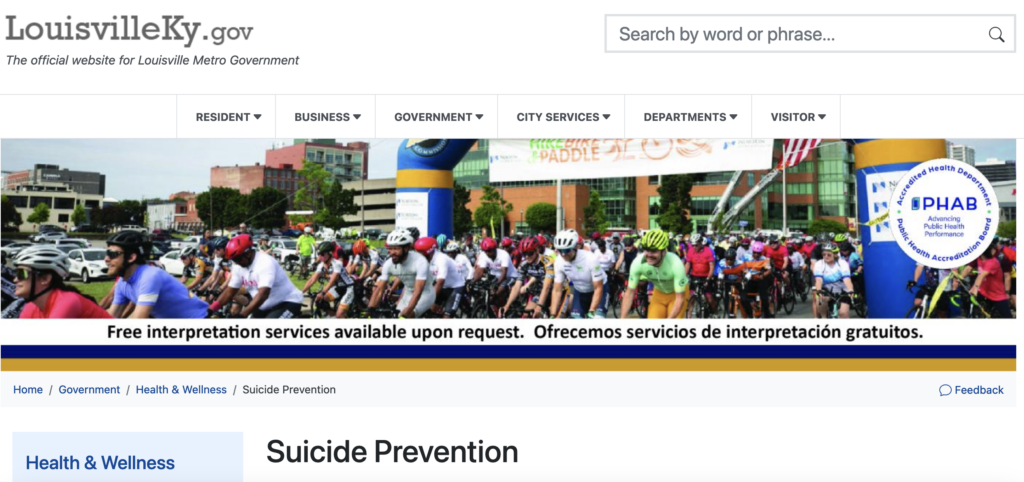Click the search magnifying glass icon
This screenshot has width=1024, height=482.
tap(996, 35)
